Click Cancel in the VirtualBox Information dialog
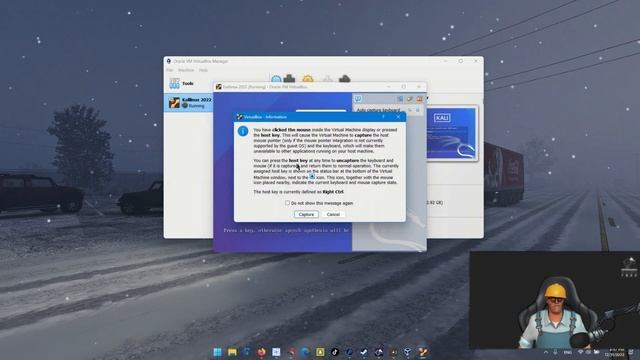 coord(333,214)
